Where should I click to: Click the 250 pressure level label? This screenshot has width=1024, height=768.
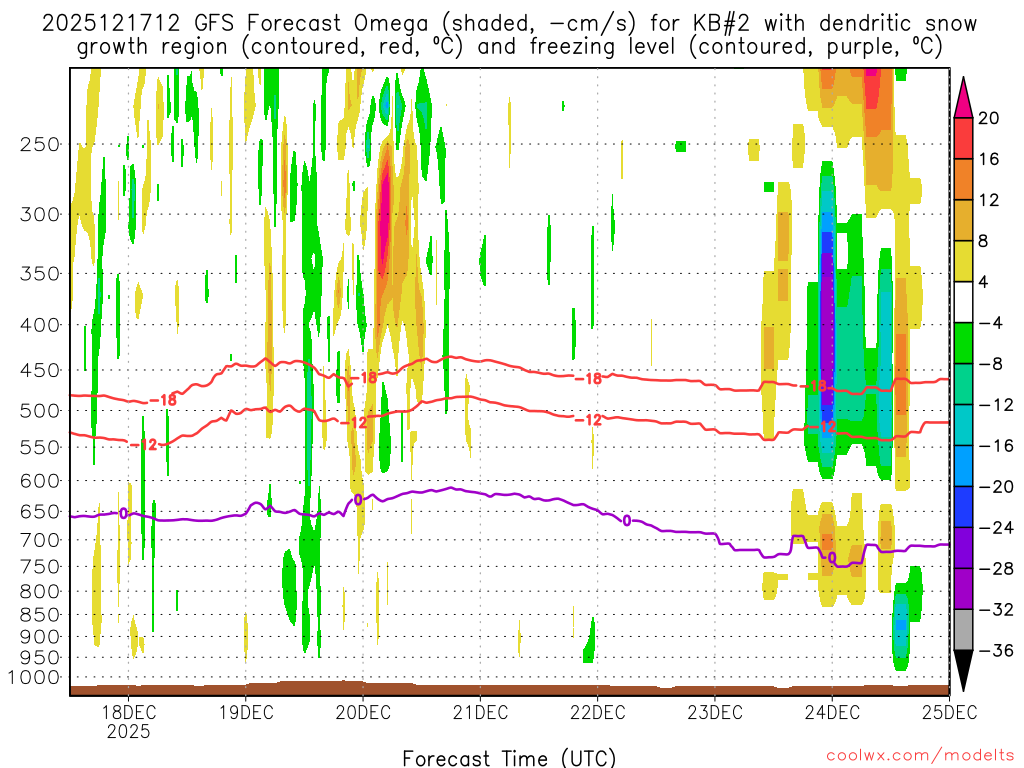(x=40, y=144)
